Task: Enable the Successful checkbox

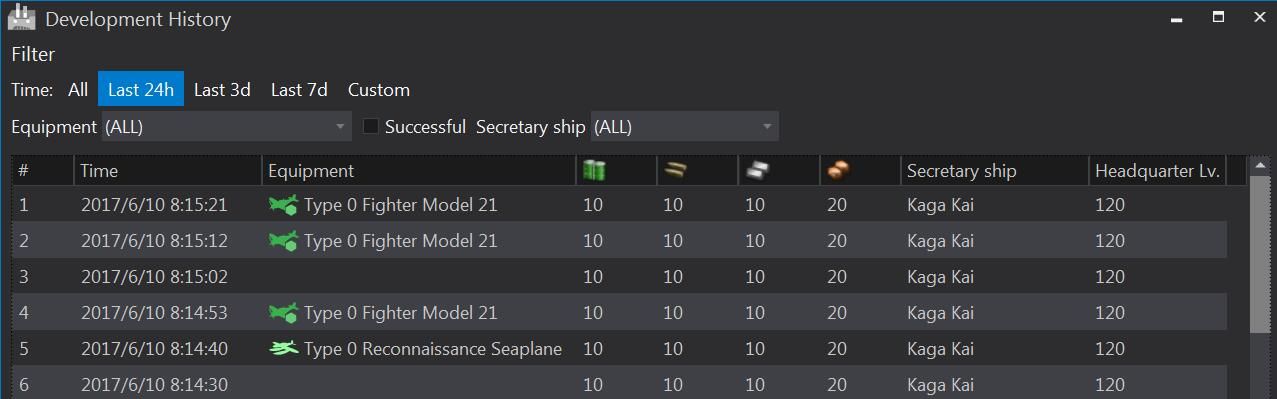Action: coord(370,127)
